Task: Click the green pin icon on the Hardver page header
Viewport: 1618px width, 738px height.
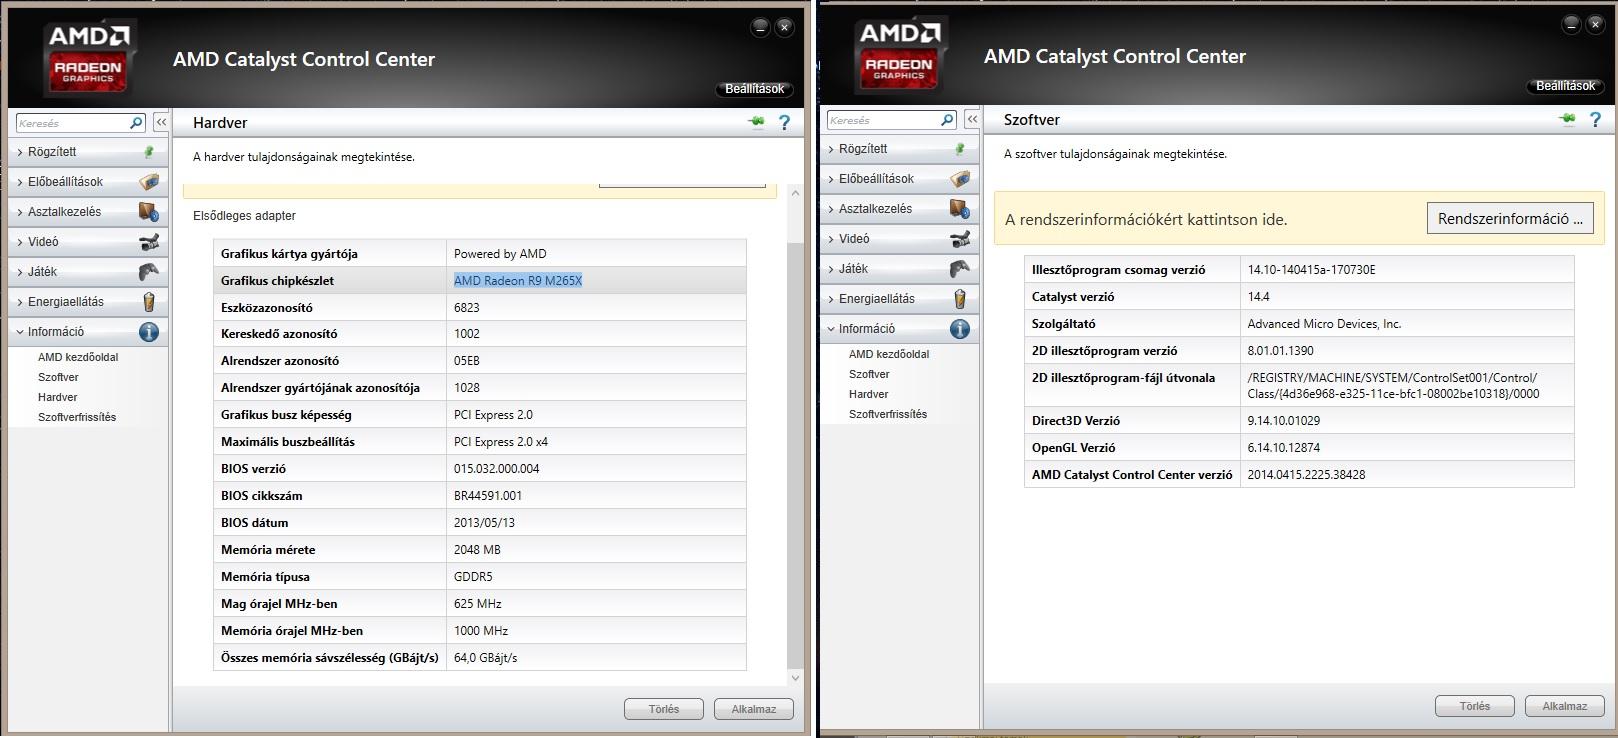Action: [x=756, y=122]
